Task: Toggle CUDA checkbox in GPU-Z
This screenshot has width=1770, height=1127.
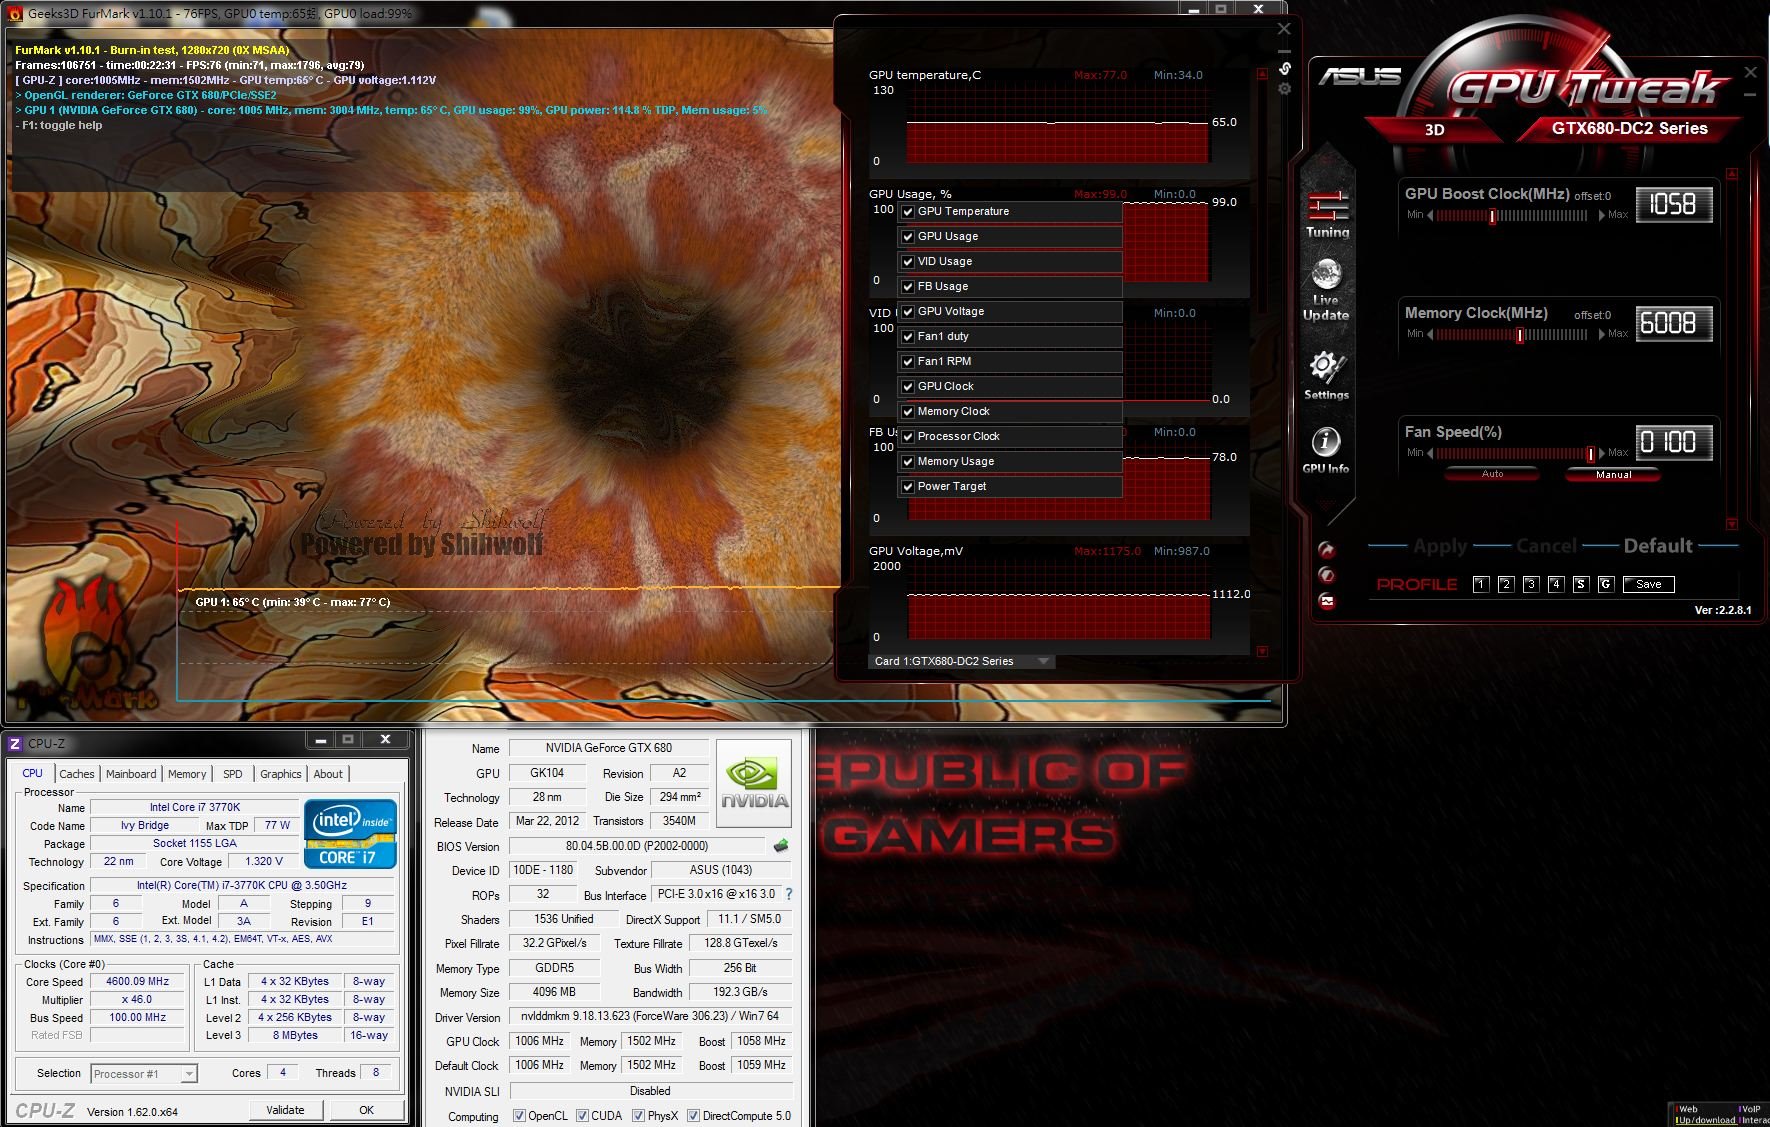Action: 582,1116
